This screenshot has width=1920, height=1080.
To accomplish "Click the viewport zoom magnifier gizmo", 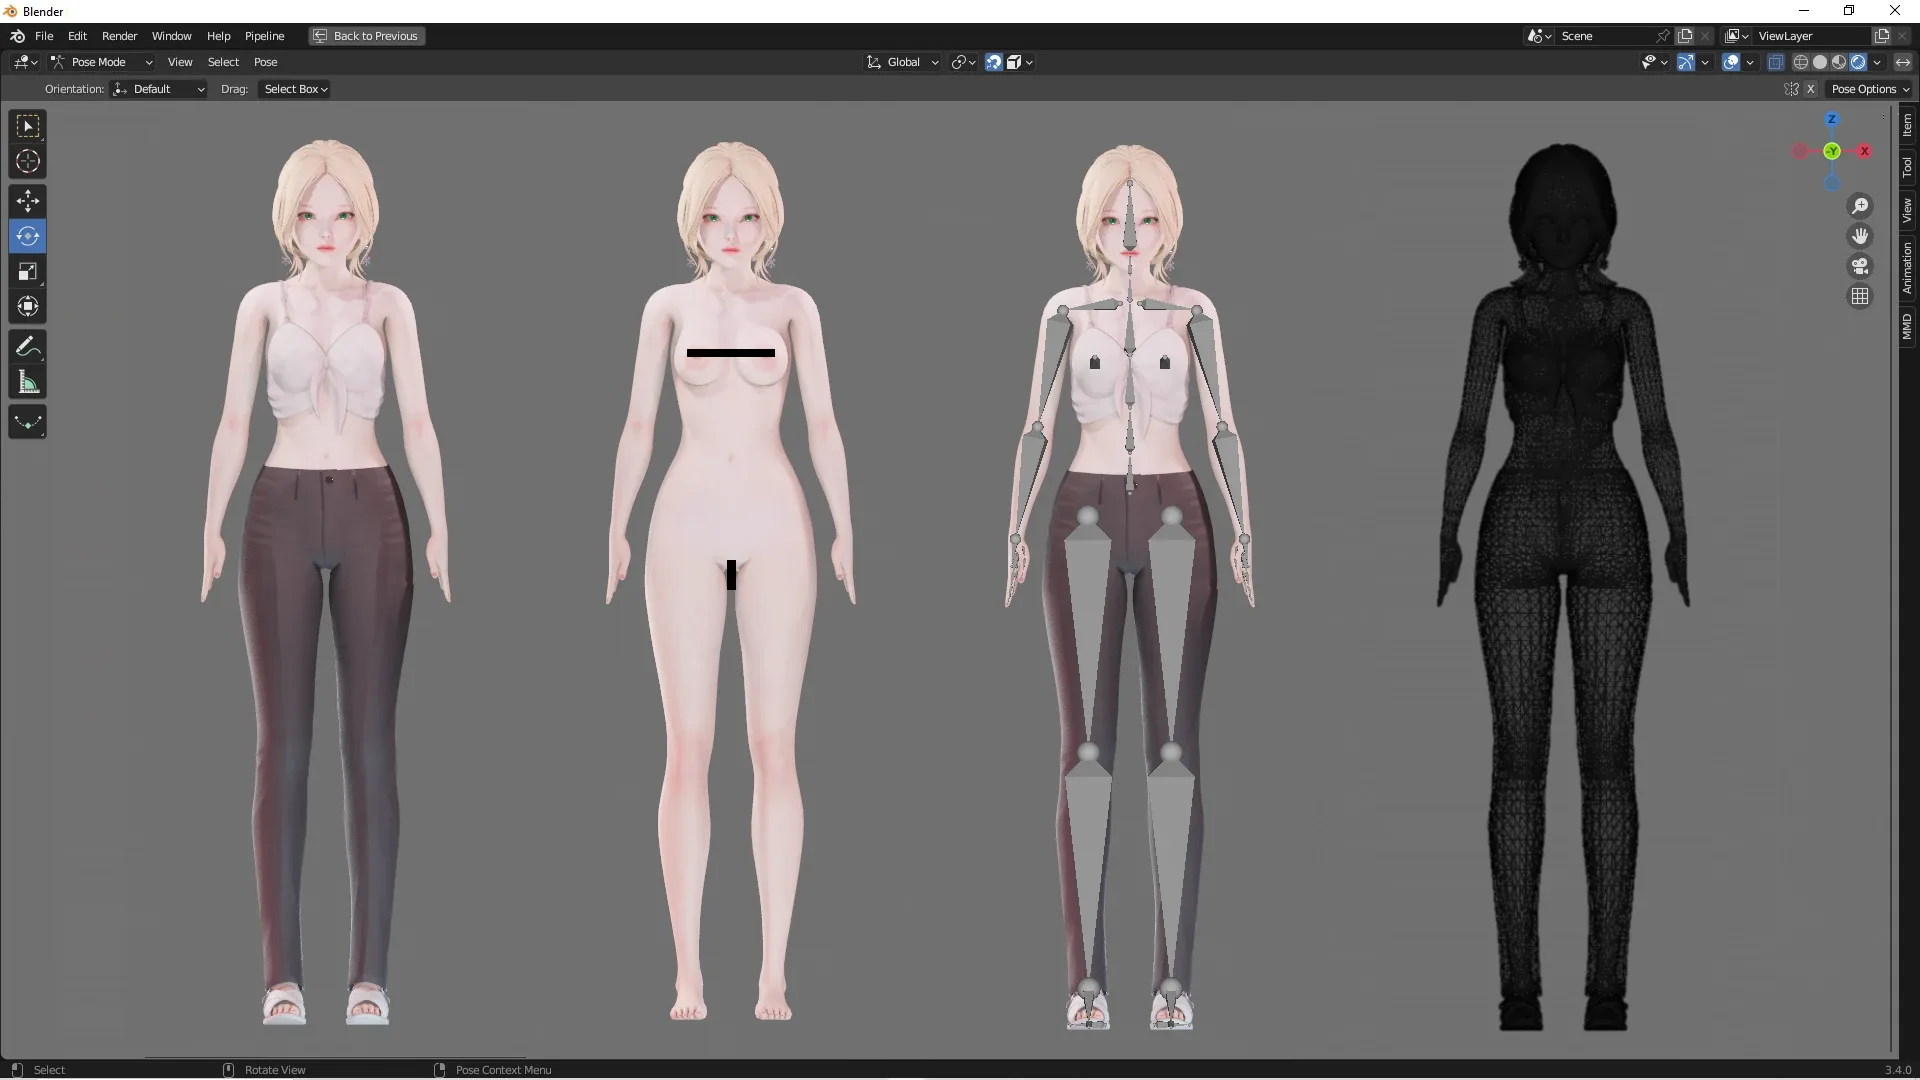I will click(x=1860, y=206).
